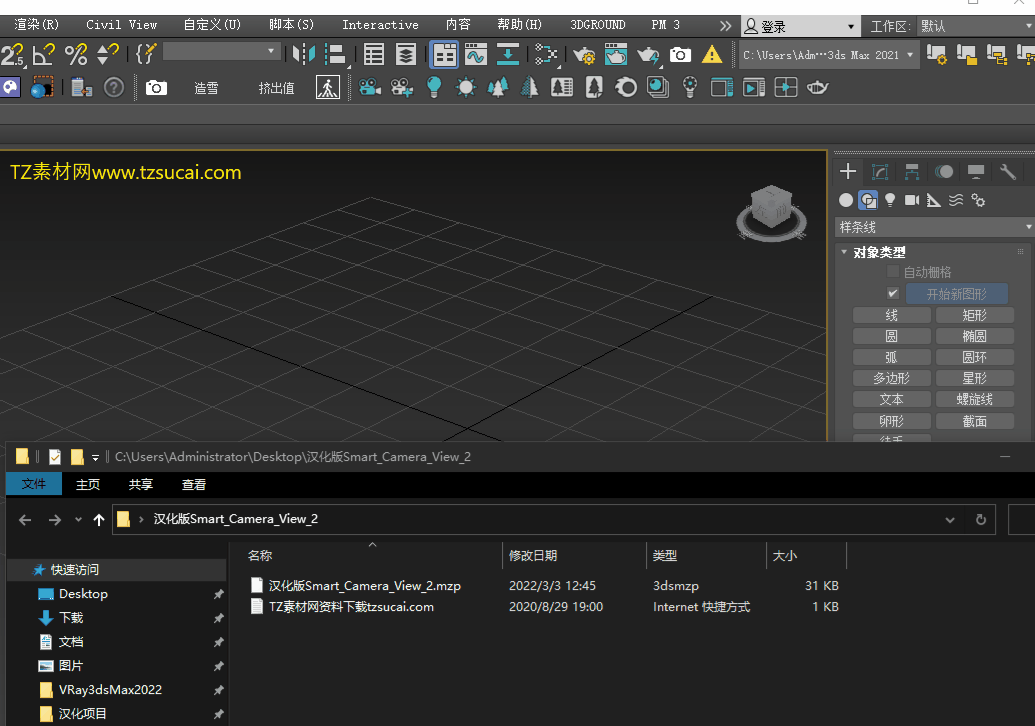Open the Utilities wrench tab
Screen dimensions: 1035x726
(1007, 172)
